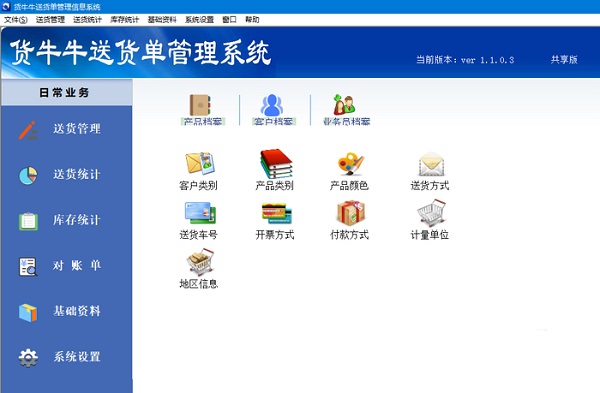
Task: Open the 业务员档案 icon
Action: point(344,105)
